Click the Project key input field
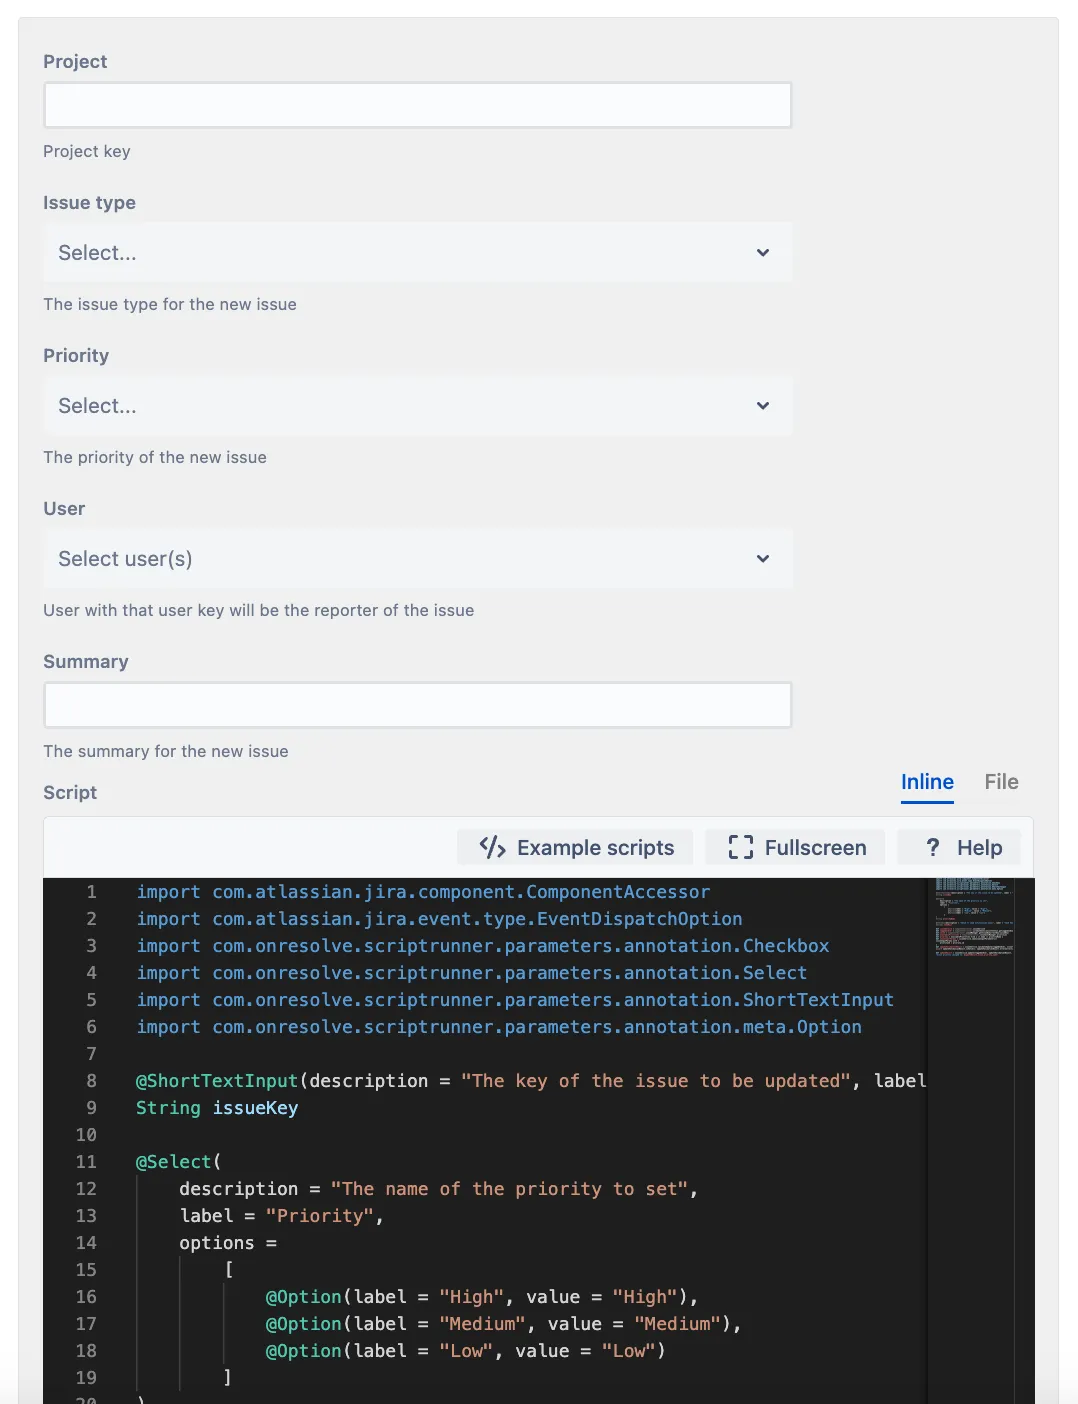Viewport: 1078px width, 1404px height. 418,105
